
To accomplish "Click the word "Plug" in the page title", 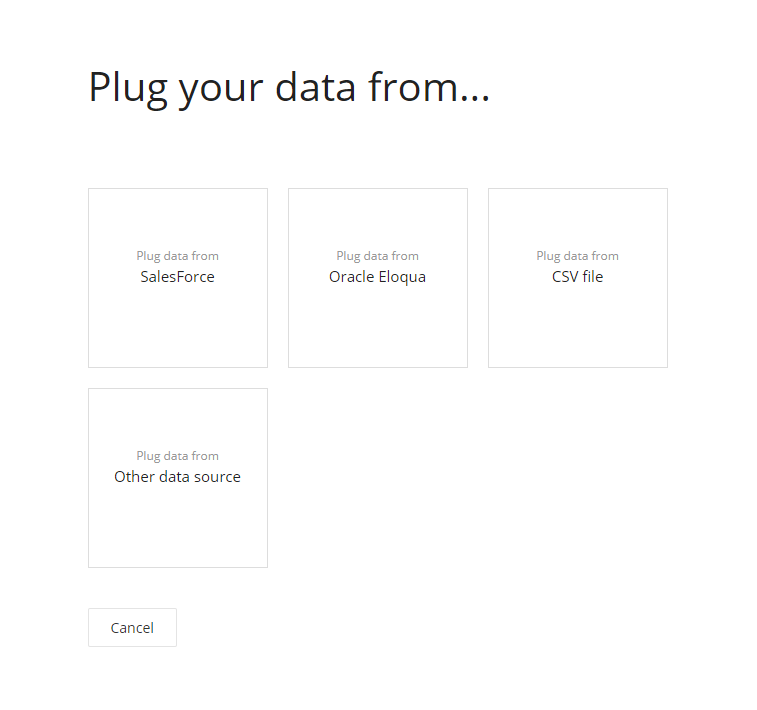I will pos(129,88).
